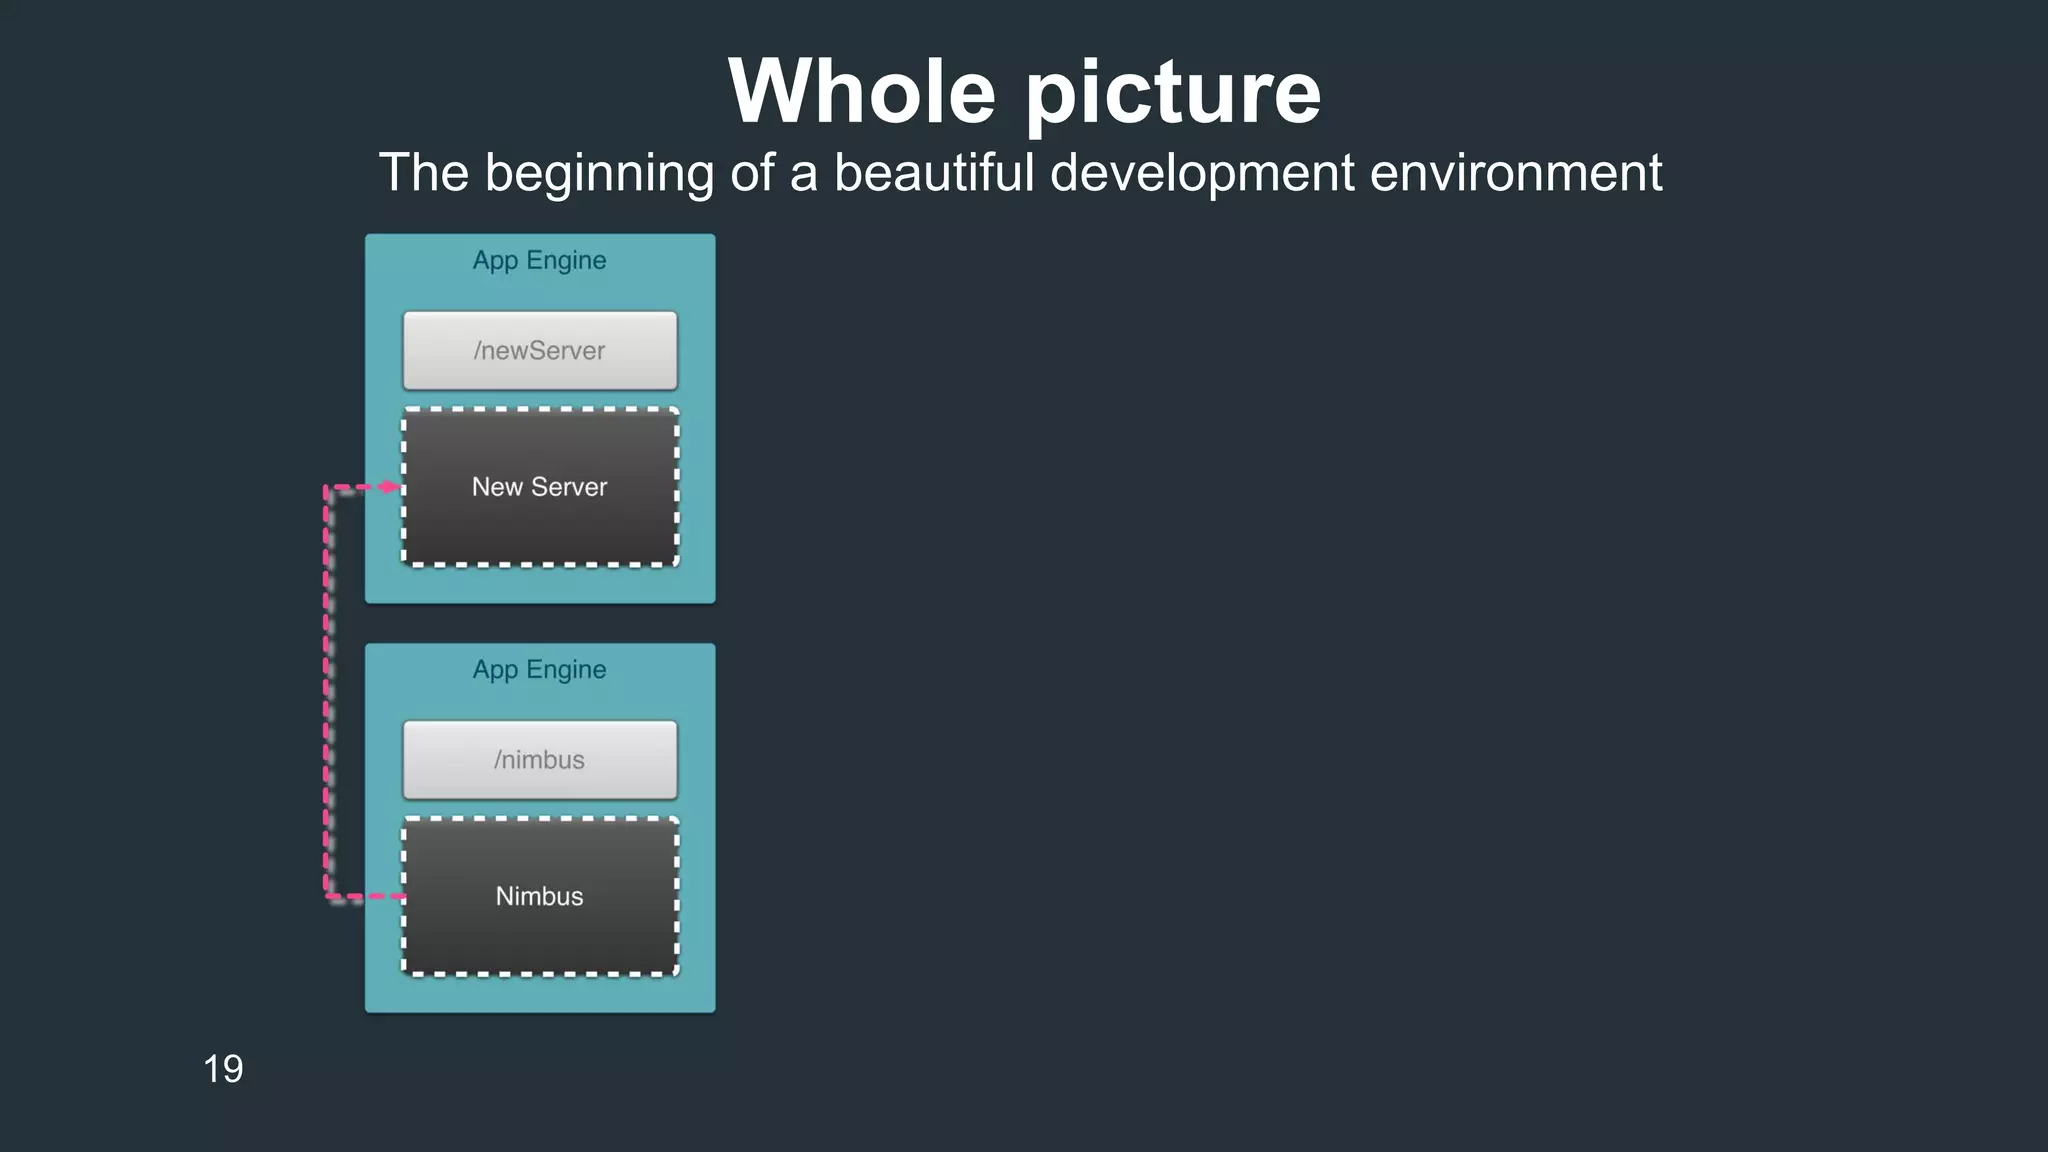Click the /newServer endpoint button

coord(540,351)
